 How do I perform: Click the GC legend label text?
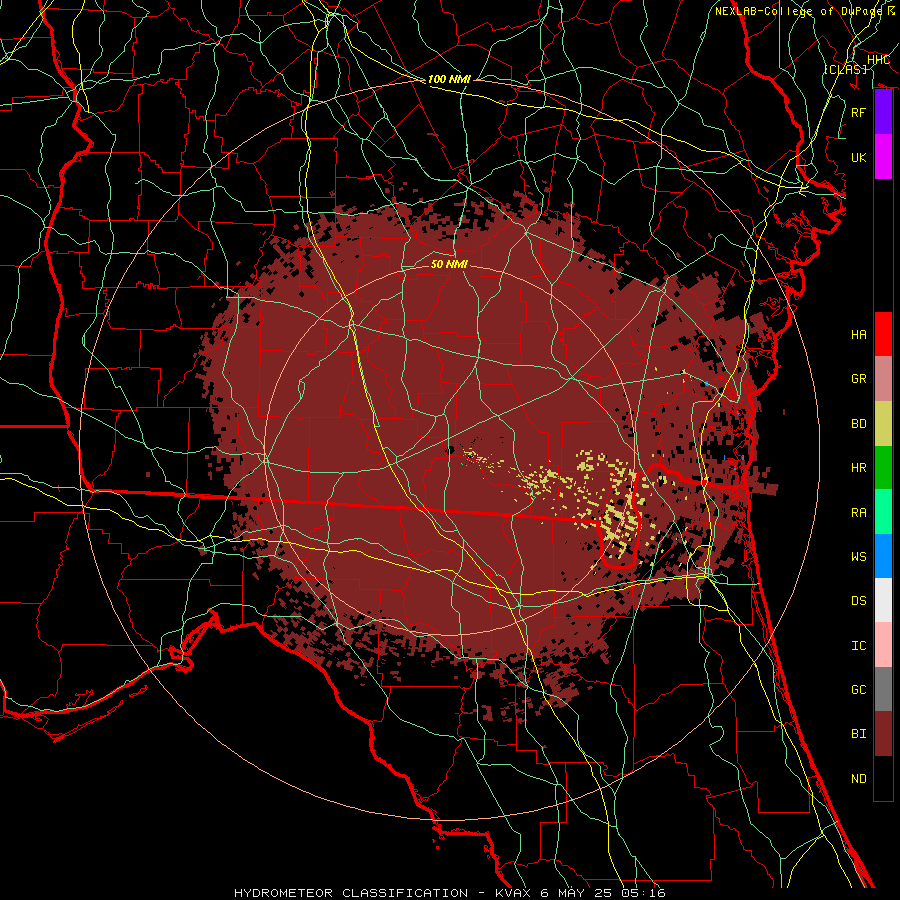pyautogui.click(x=859, y=689)
